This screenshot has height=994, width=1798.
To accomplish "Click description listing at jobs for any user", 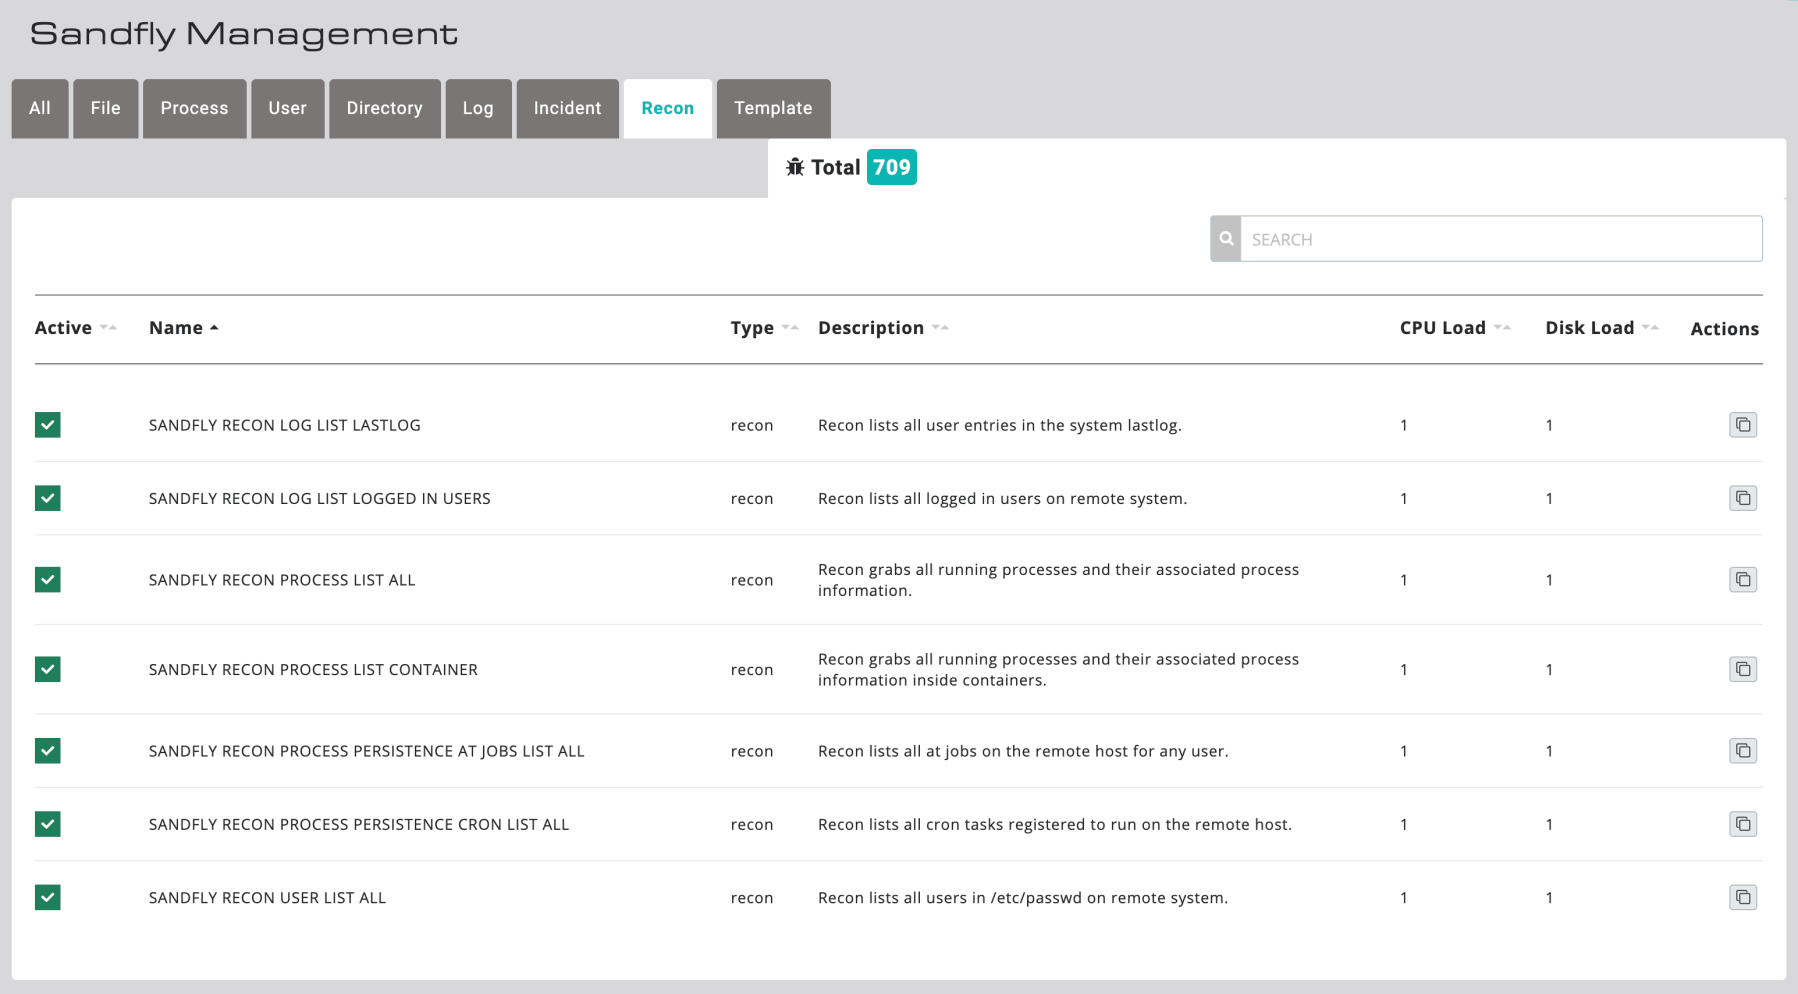I will tap(1023, 751).
